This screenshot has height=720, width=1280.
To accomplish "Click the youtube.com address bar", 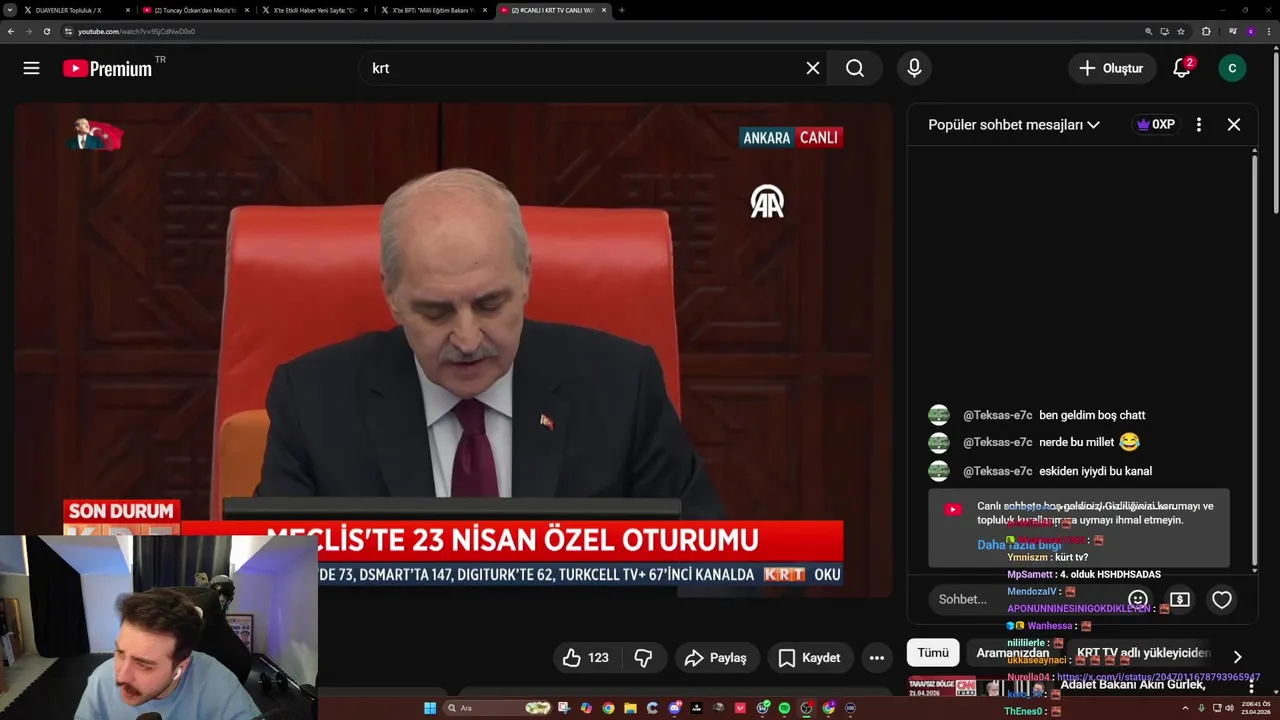I will [600, 31].
